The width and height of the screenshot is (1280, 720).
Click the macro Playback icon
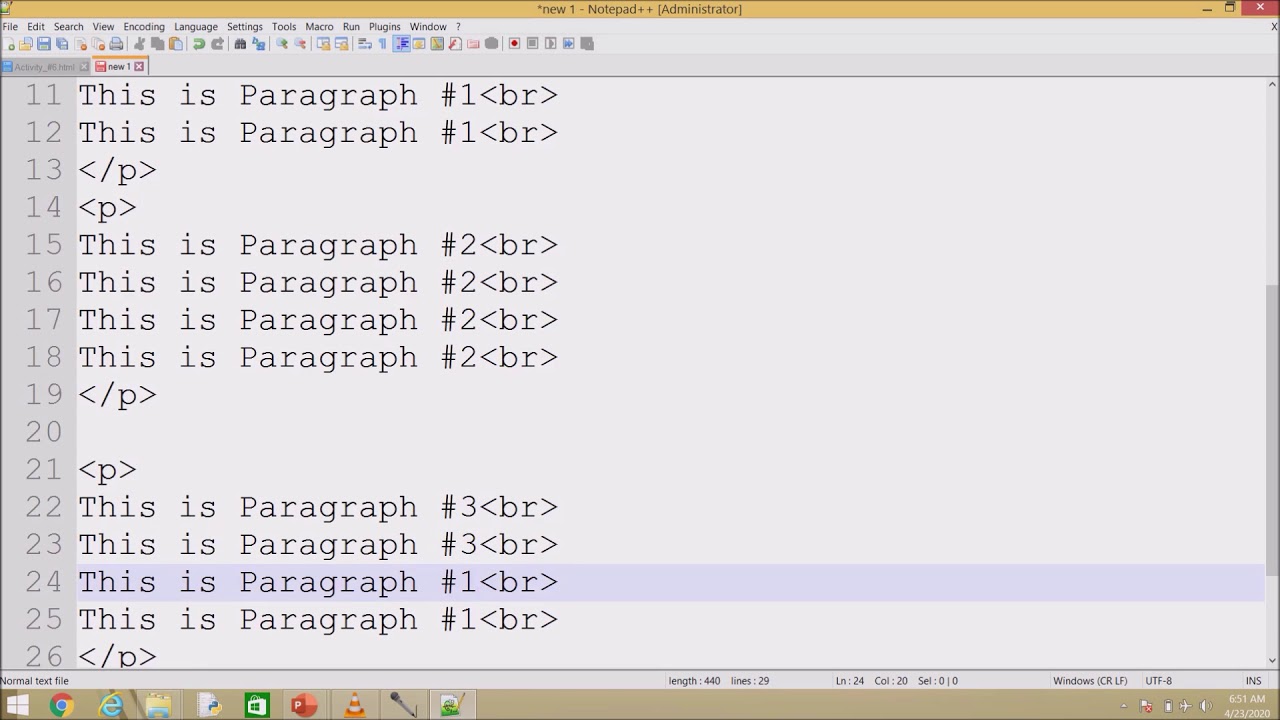550,44
